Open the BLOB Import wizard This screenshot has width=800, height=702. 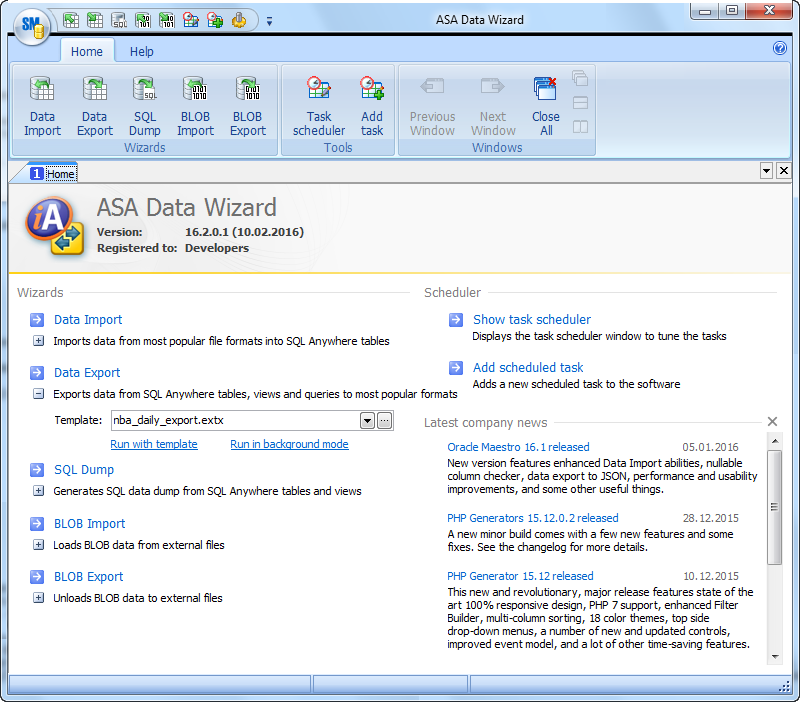(195, 103)
